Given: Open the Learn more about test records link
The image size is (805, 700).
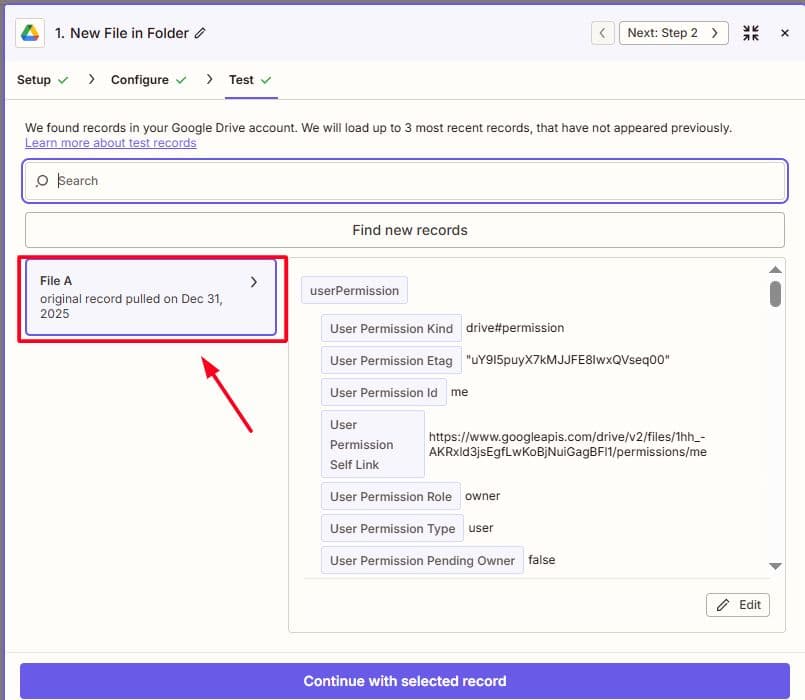Looking at the screenshot, I should coord(110,143).
